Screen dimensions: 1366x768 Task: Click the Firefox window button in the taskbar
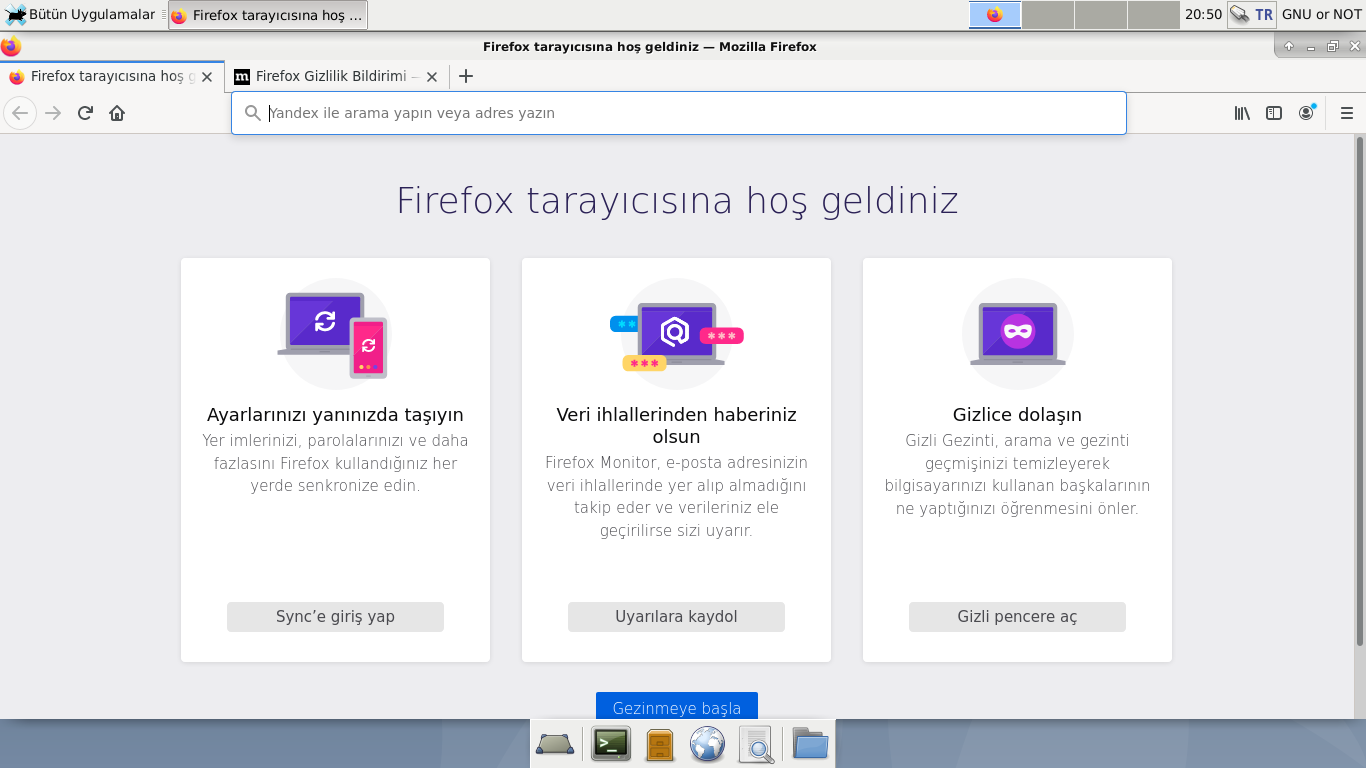click(268, 15)
